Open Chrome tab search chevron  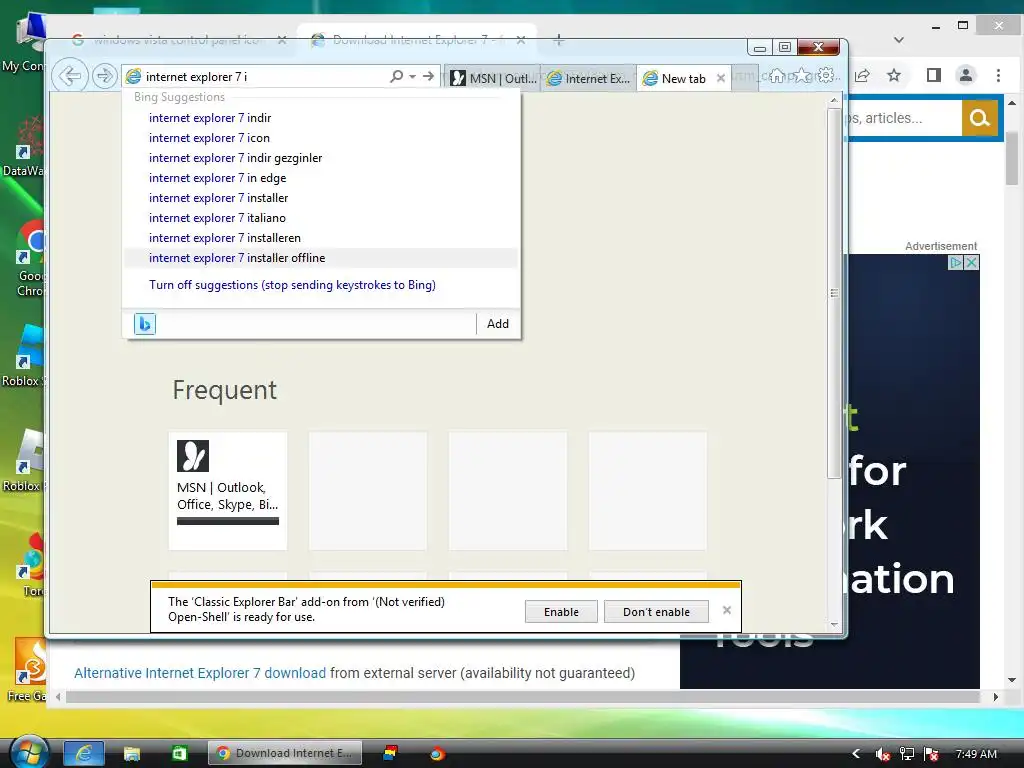coord(899,40)
